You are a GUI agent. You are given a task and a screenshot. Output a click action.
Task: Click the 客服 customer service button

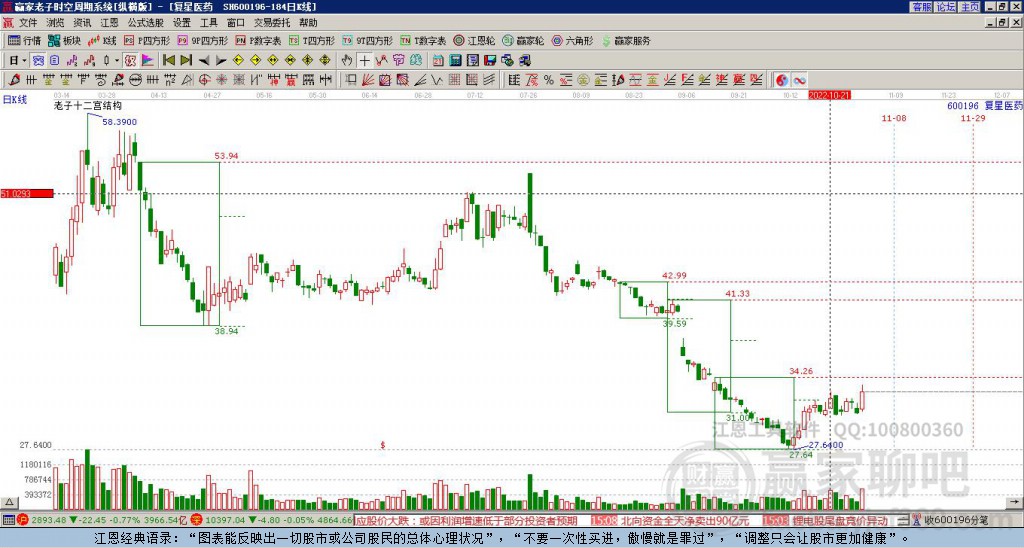pyautogui.click(x=921, y=7)
